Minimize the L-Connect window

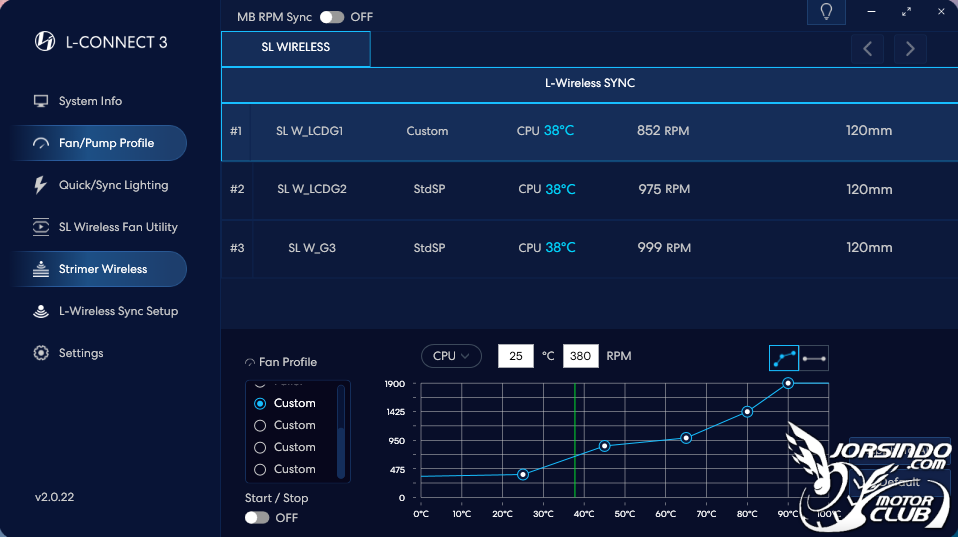871,12
